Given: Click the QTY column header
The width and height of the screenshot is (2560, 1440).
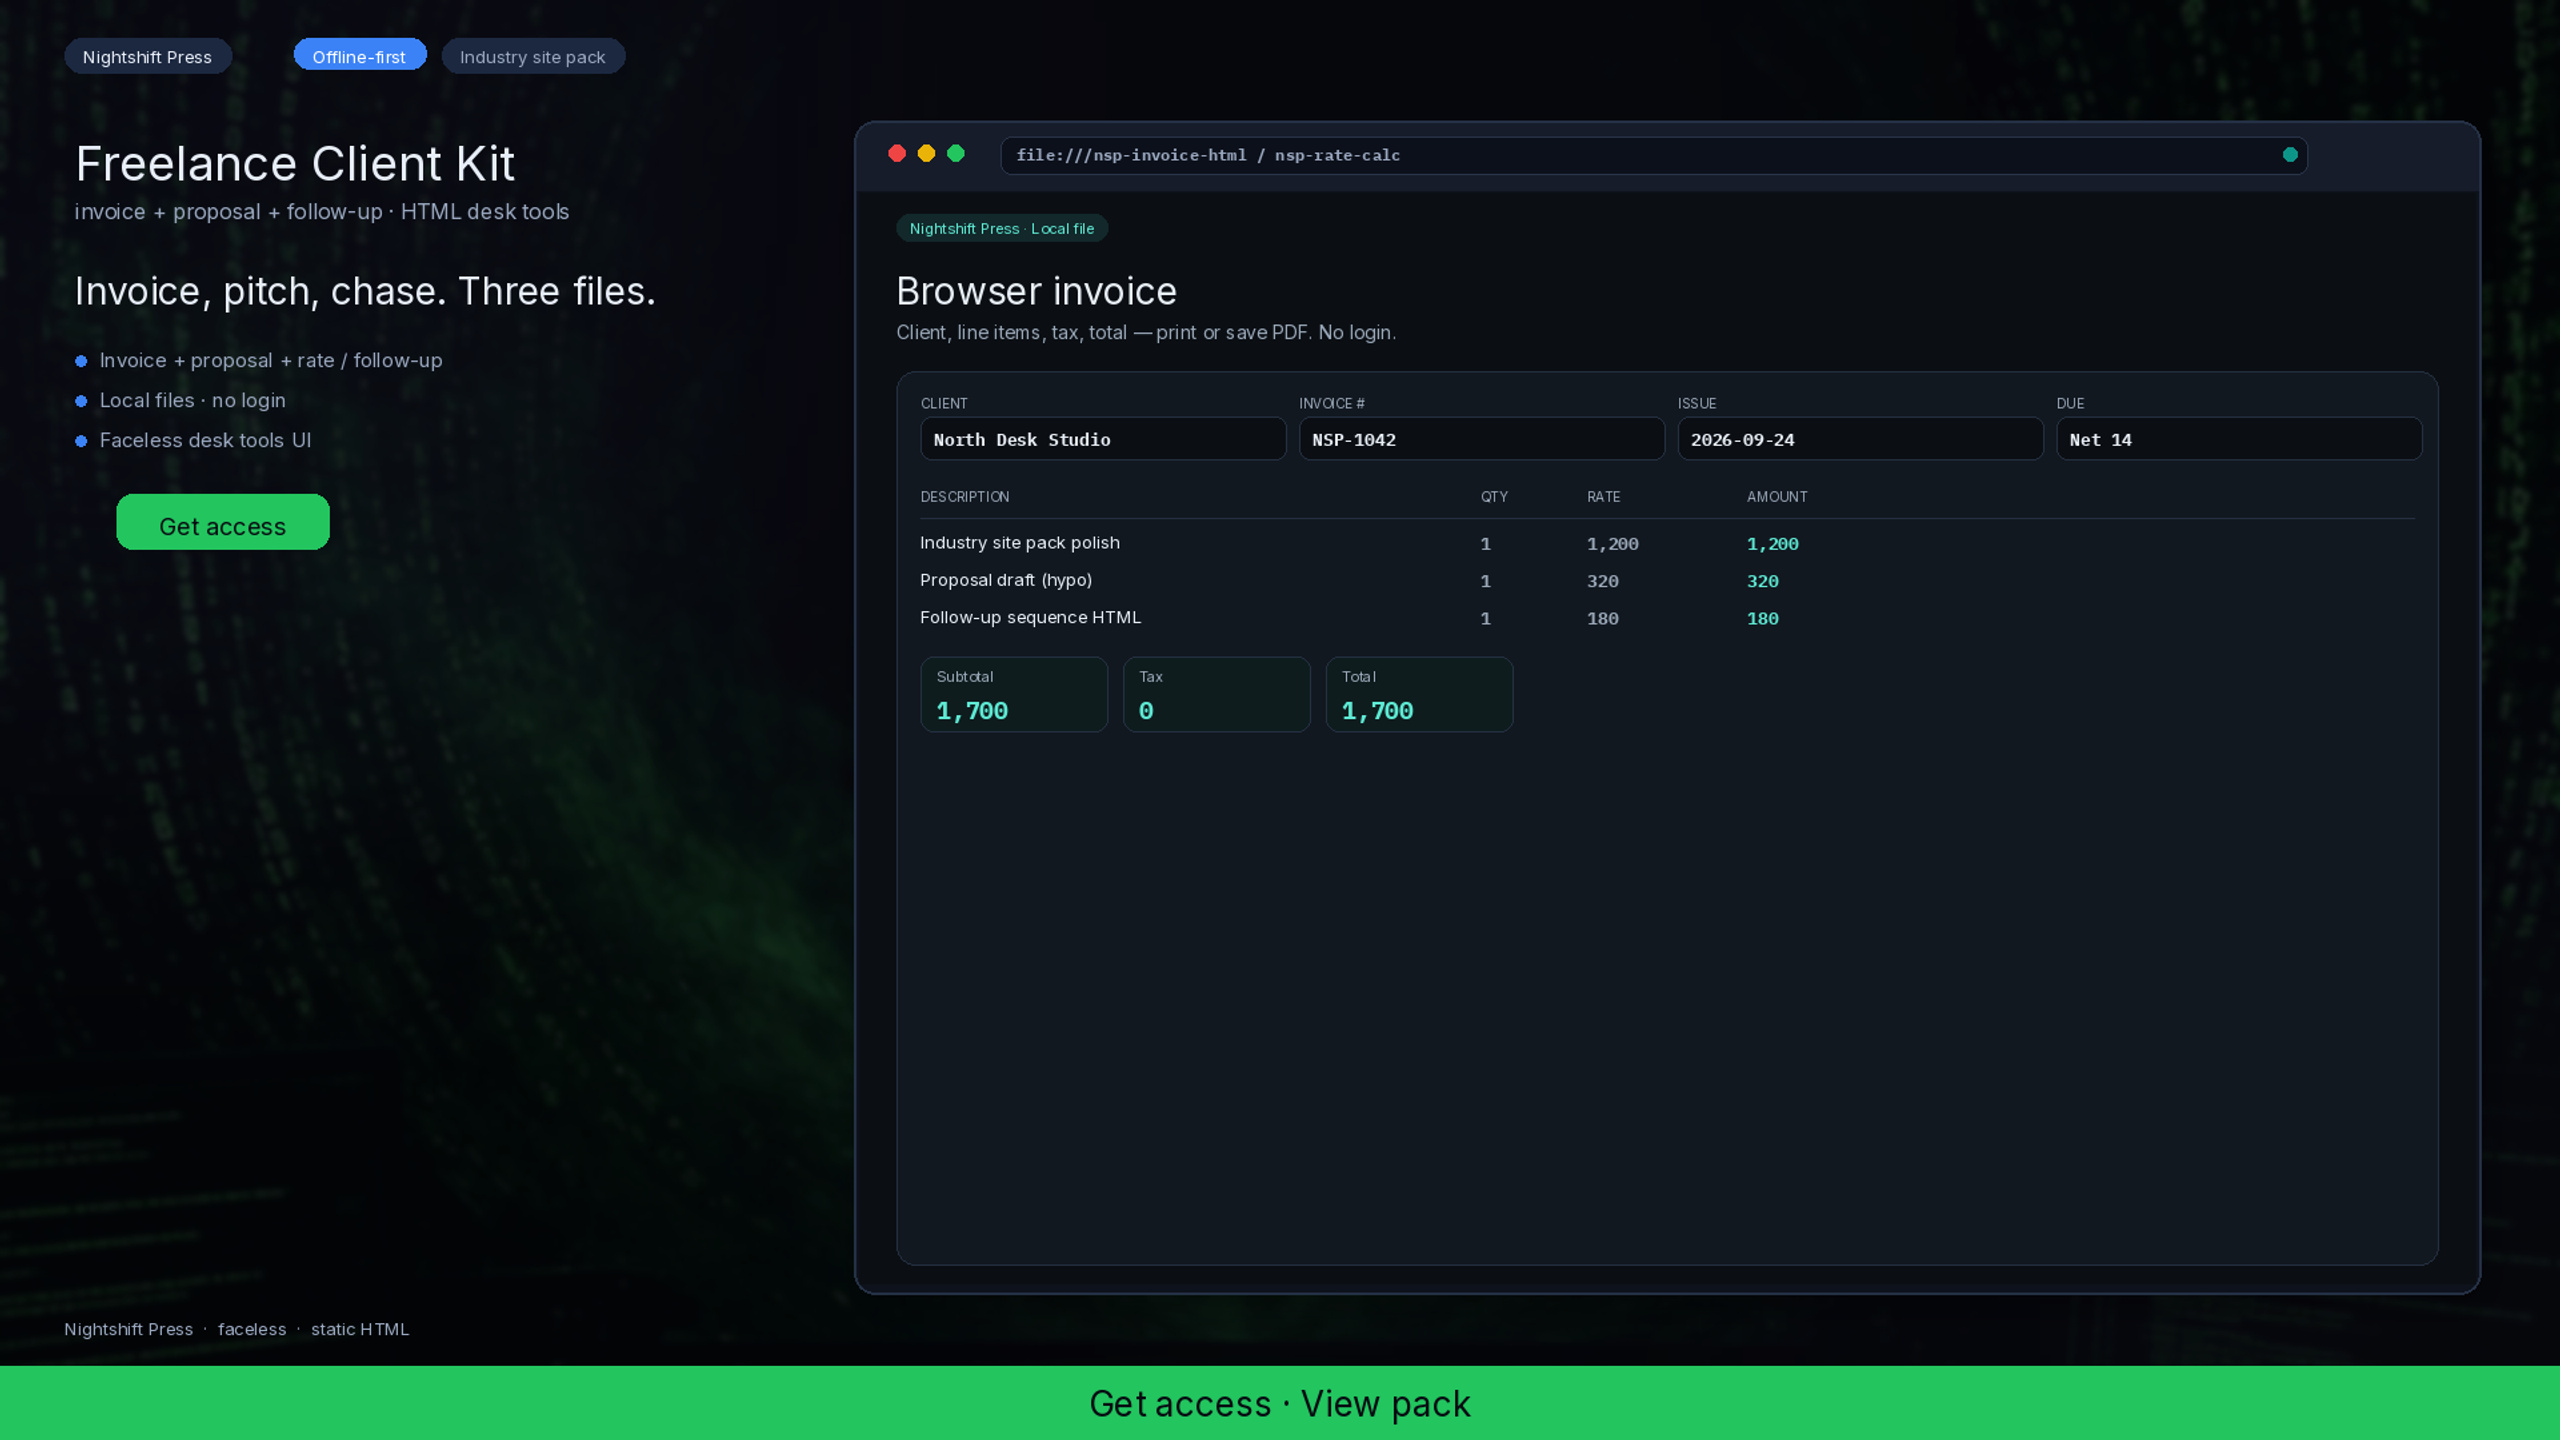Looking at the screenshot, I should (1494, 497).
